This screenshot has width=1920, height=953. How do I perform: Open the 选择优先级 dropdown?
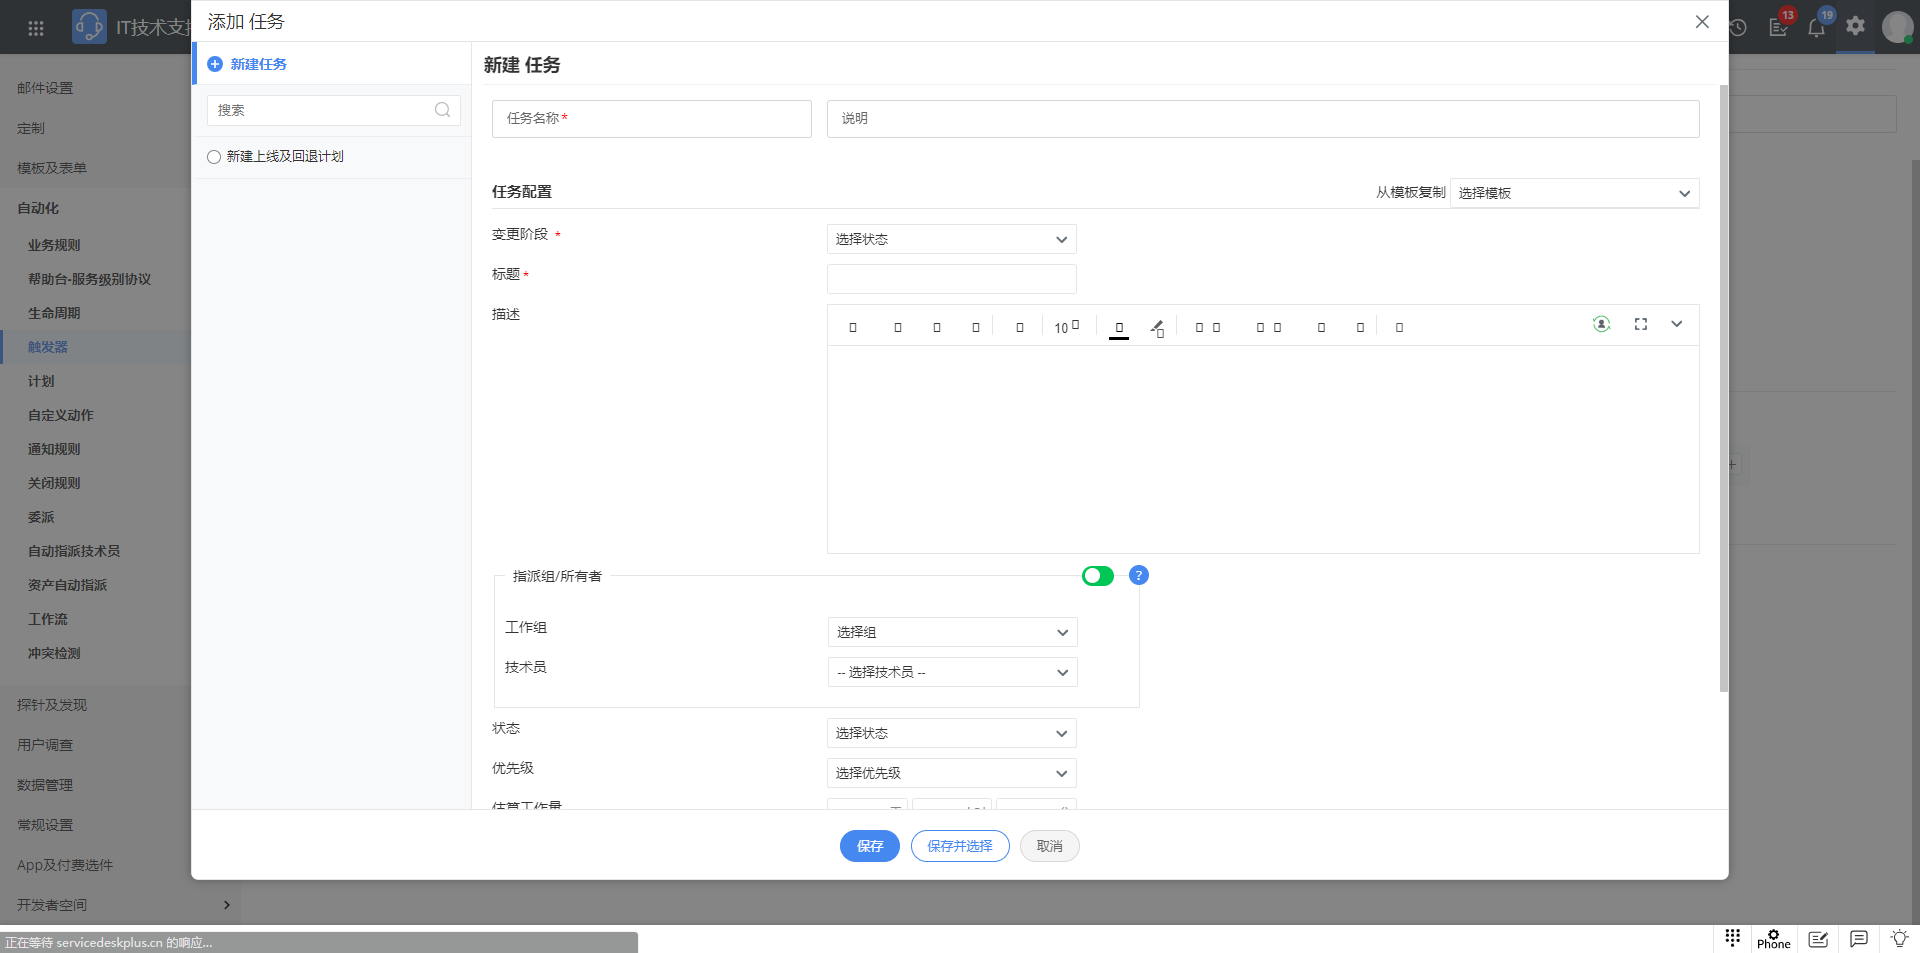coord(951,773)
